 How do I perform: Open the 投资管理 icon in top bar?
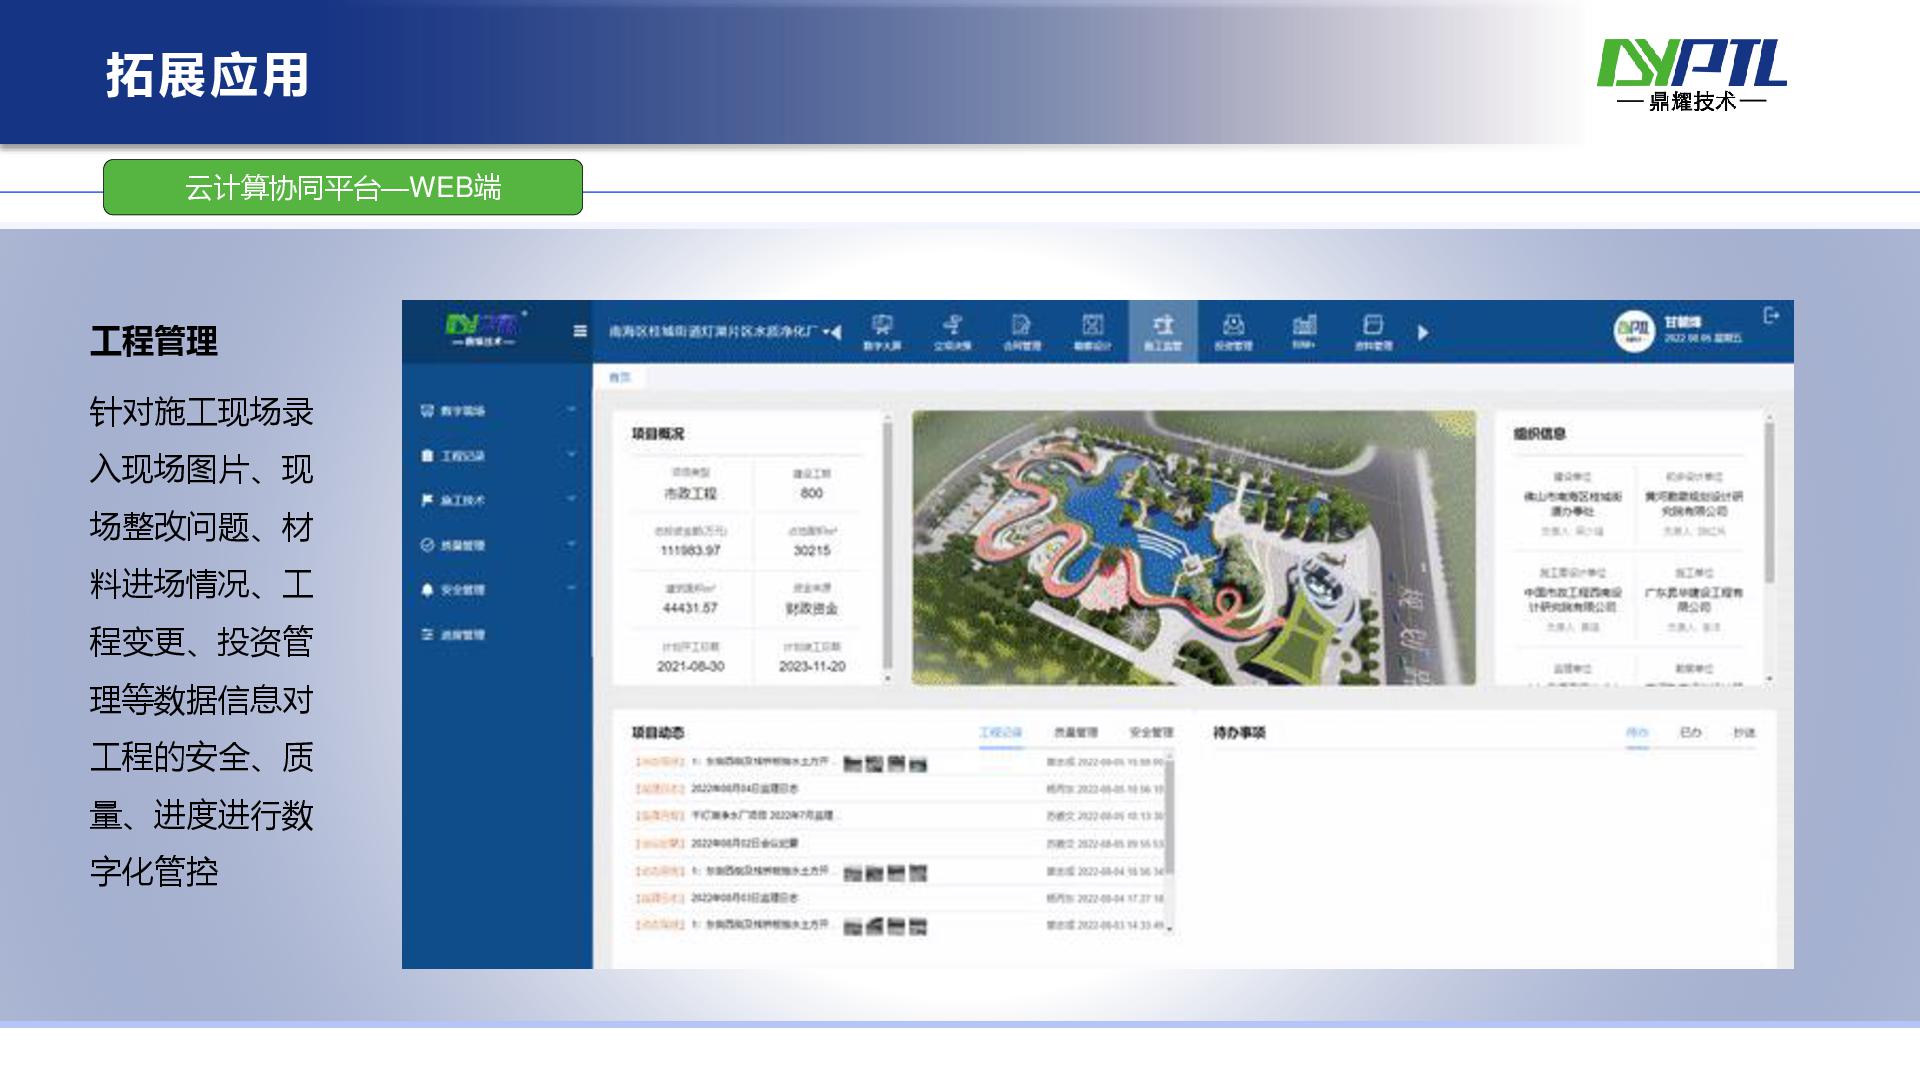(x=1235, y=328)
